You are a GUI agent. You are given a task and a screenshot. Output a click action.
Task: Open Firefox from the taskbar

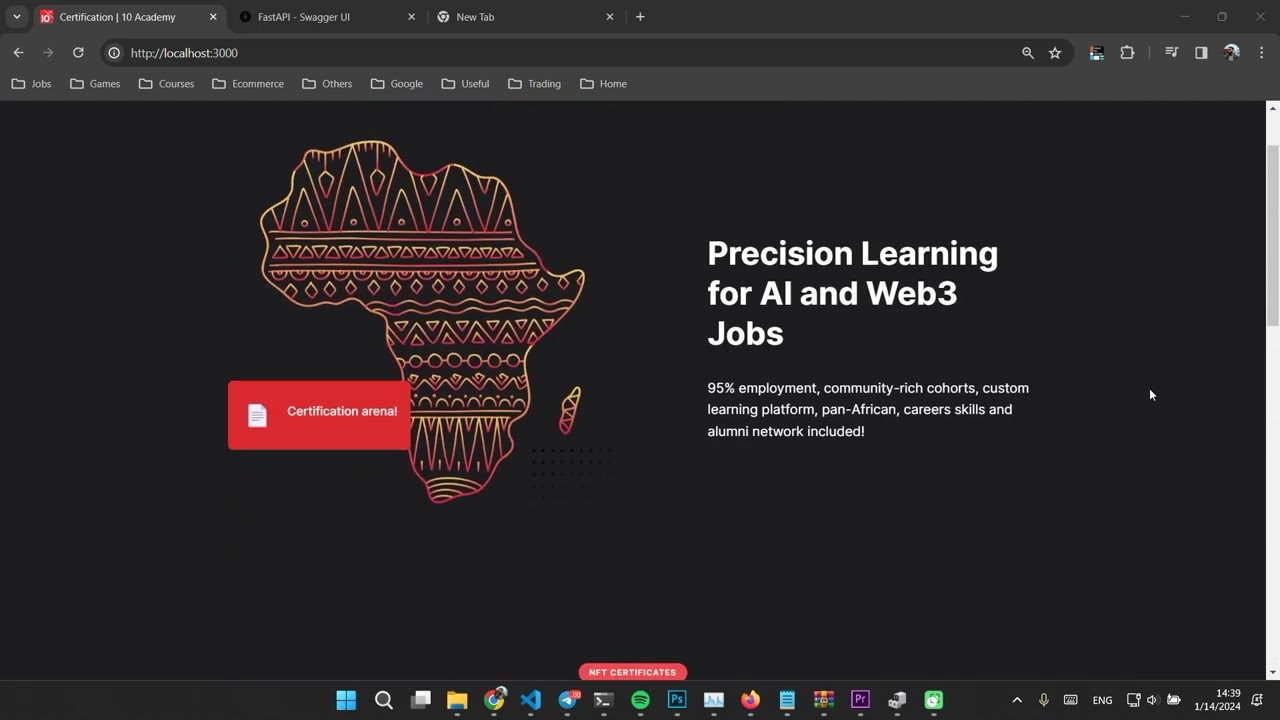click(750, 700)
